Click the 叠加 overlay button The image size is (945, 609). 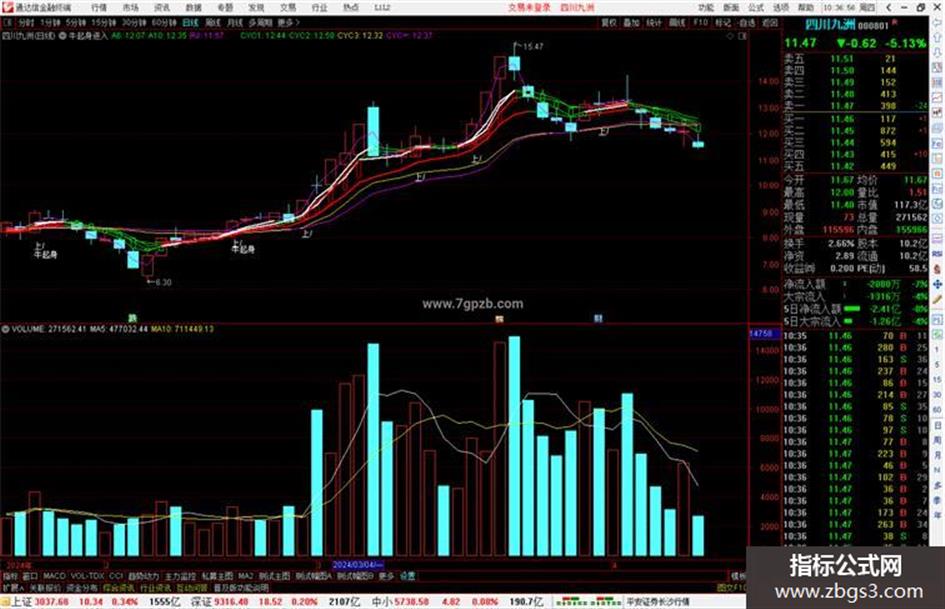(631, 23)
